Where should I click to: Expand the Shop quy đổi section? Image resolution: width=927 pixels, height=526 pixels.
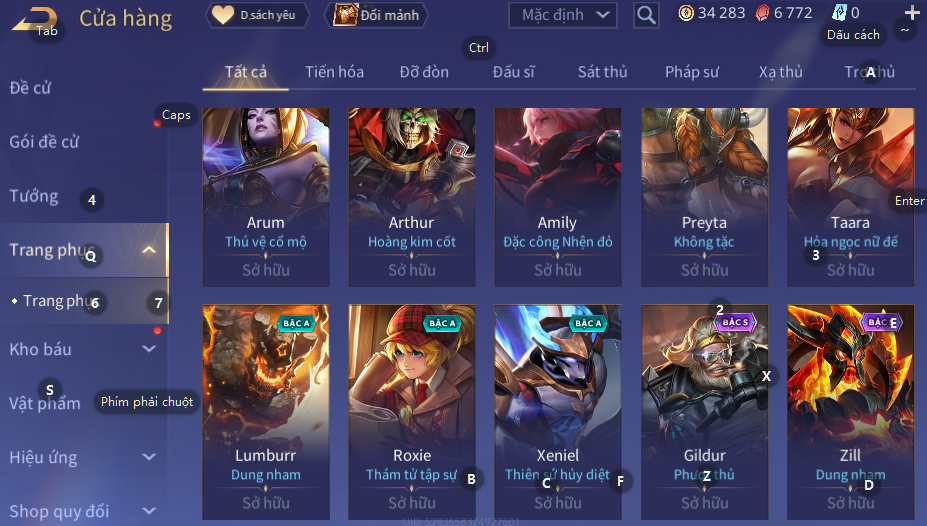tap(149, 511)
